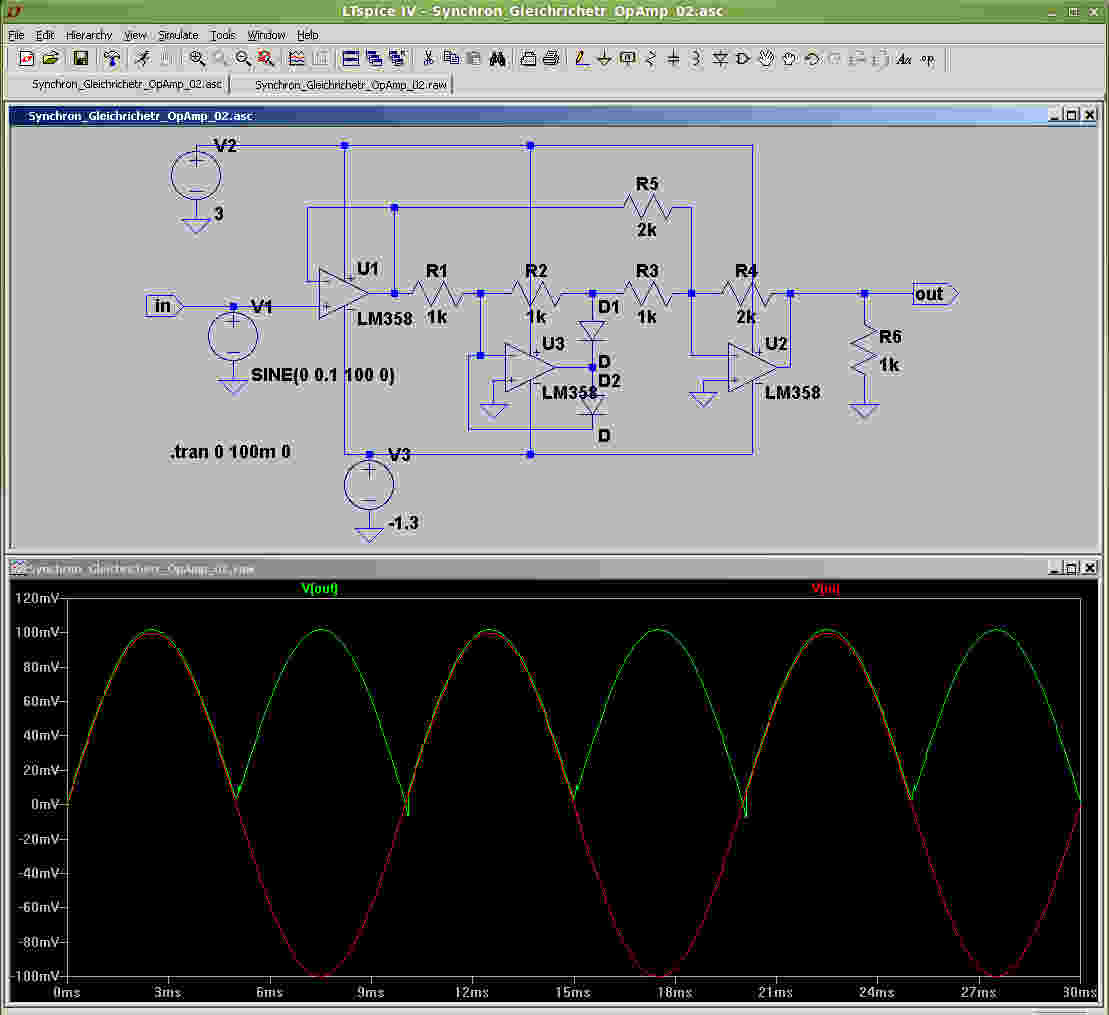
Task: Select the Move hand tool
Action: point(766,59)
